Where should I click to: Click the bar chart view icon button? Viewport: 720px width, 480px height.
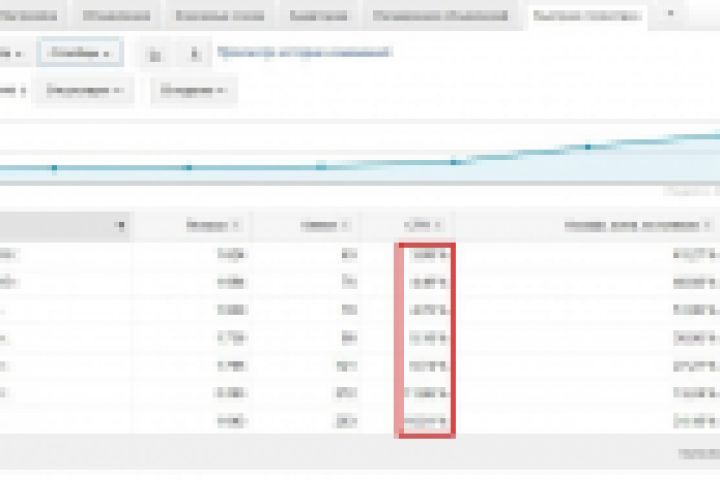(155, 55)
